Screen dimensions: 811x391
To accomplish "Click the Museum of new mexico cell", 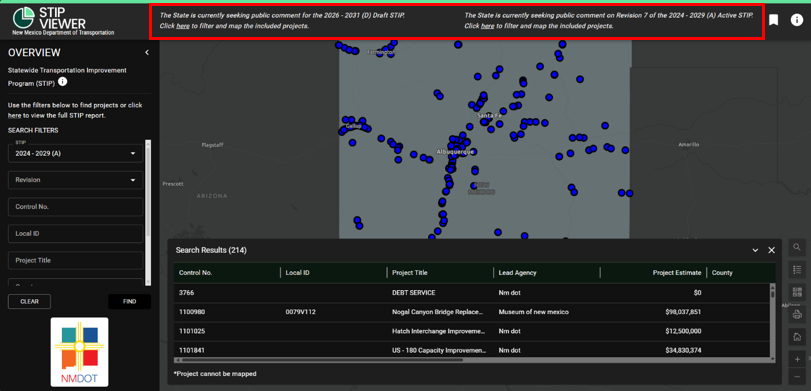I will 534,312.
